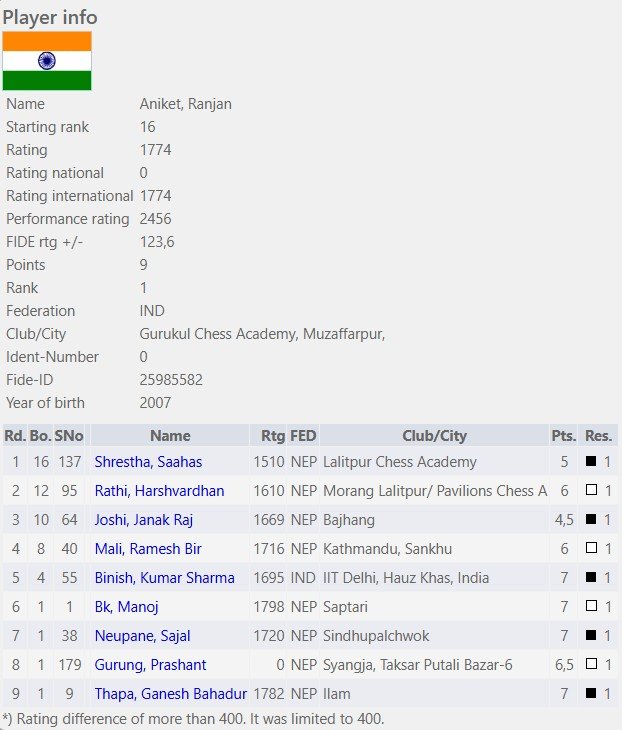
Task: Click the Name column header
Action: (x=170, y=436)
